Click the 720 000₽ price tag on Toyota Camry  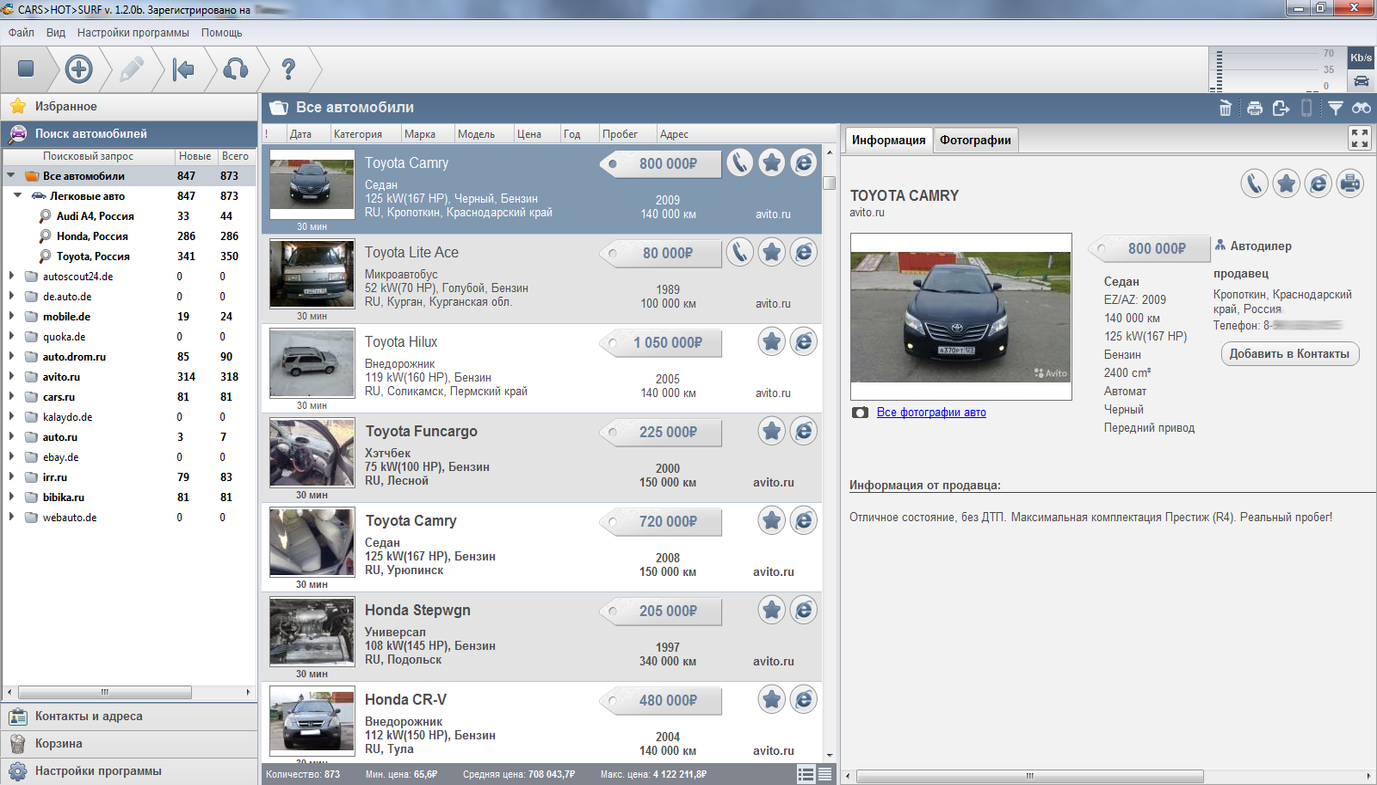pyautogui.click(x=660, y=521)
